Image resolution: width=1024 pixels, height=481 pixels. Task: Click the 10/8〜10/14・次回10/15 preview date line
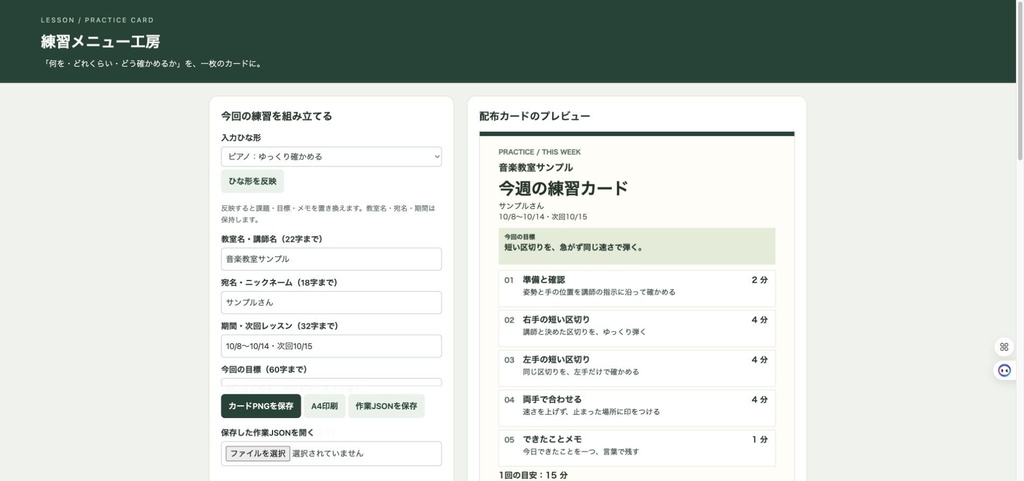point(543,217)
